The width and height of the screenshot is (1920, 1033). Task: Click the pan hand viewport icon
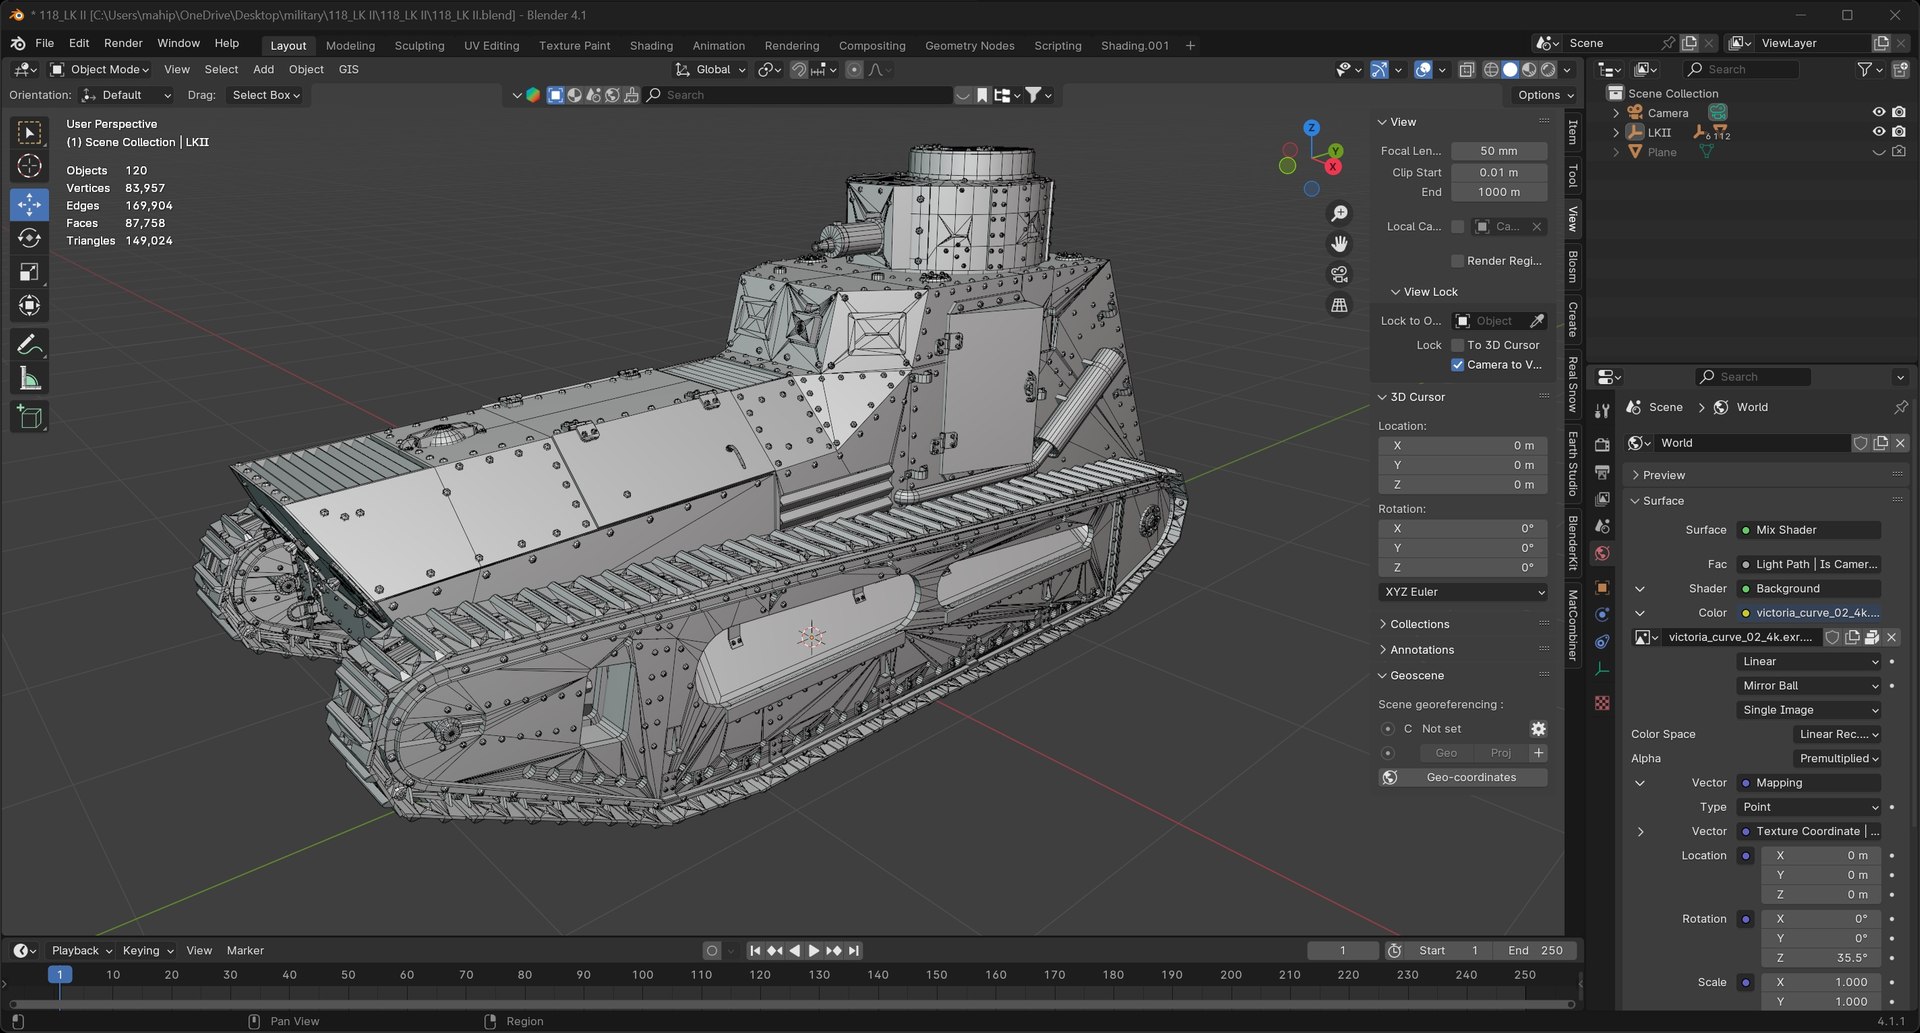point(1339,244)
